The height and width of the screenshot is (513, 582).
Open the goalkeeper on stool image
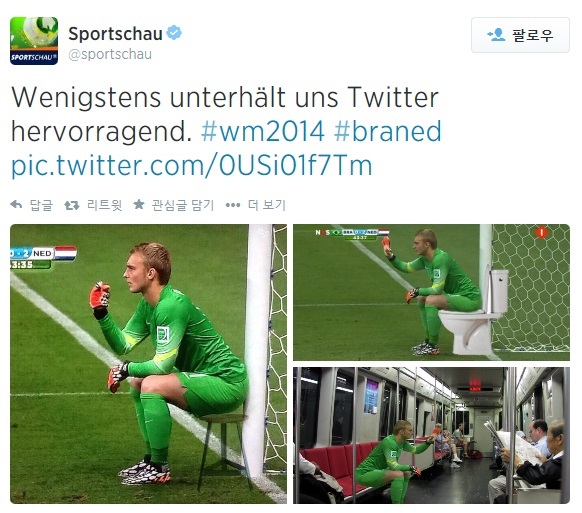pyautogui.click(x=148, y=364)
